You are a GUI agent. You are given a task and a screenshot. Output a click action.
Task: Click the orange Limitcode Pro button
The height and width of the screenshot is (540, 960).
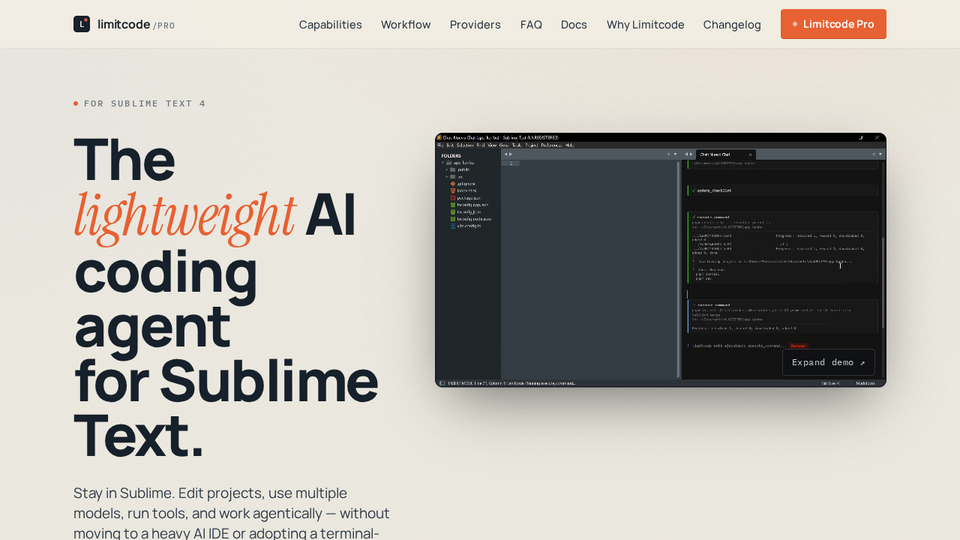coord(833,24)
